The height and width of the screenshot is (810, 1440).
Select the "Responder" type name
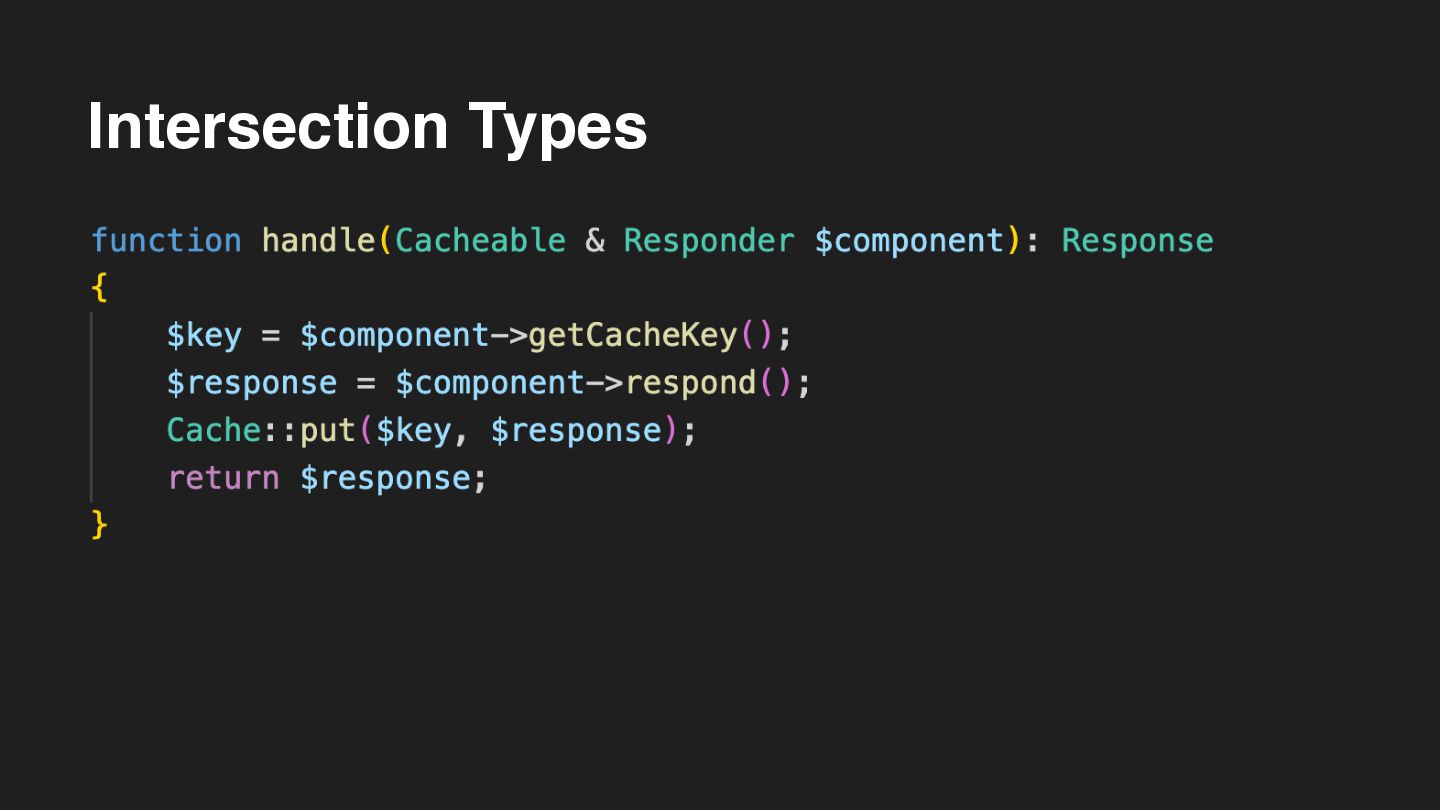(709, 241)
